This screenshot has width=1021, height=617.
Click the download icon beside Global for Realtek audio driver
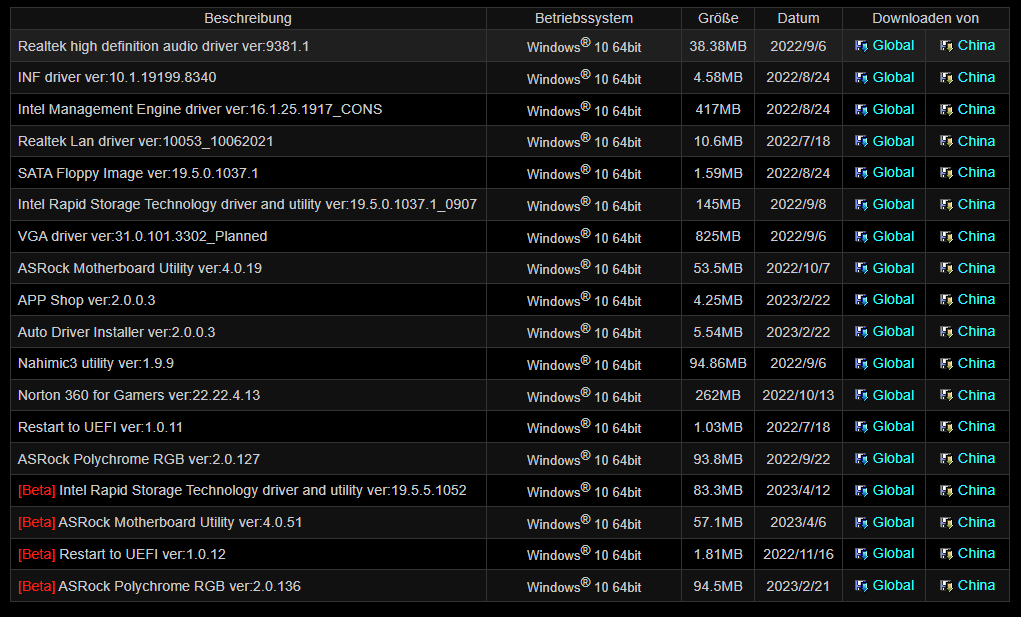(861, 46)
